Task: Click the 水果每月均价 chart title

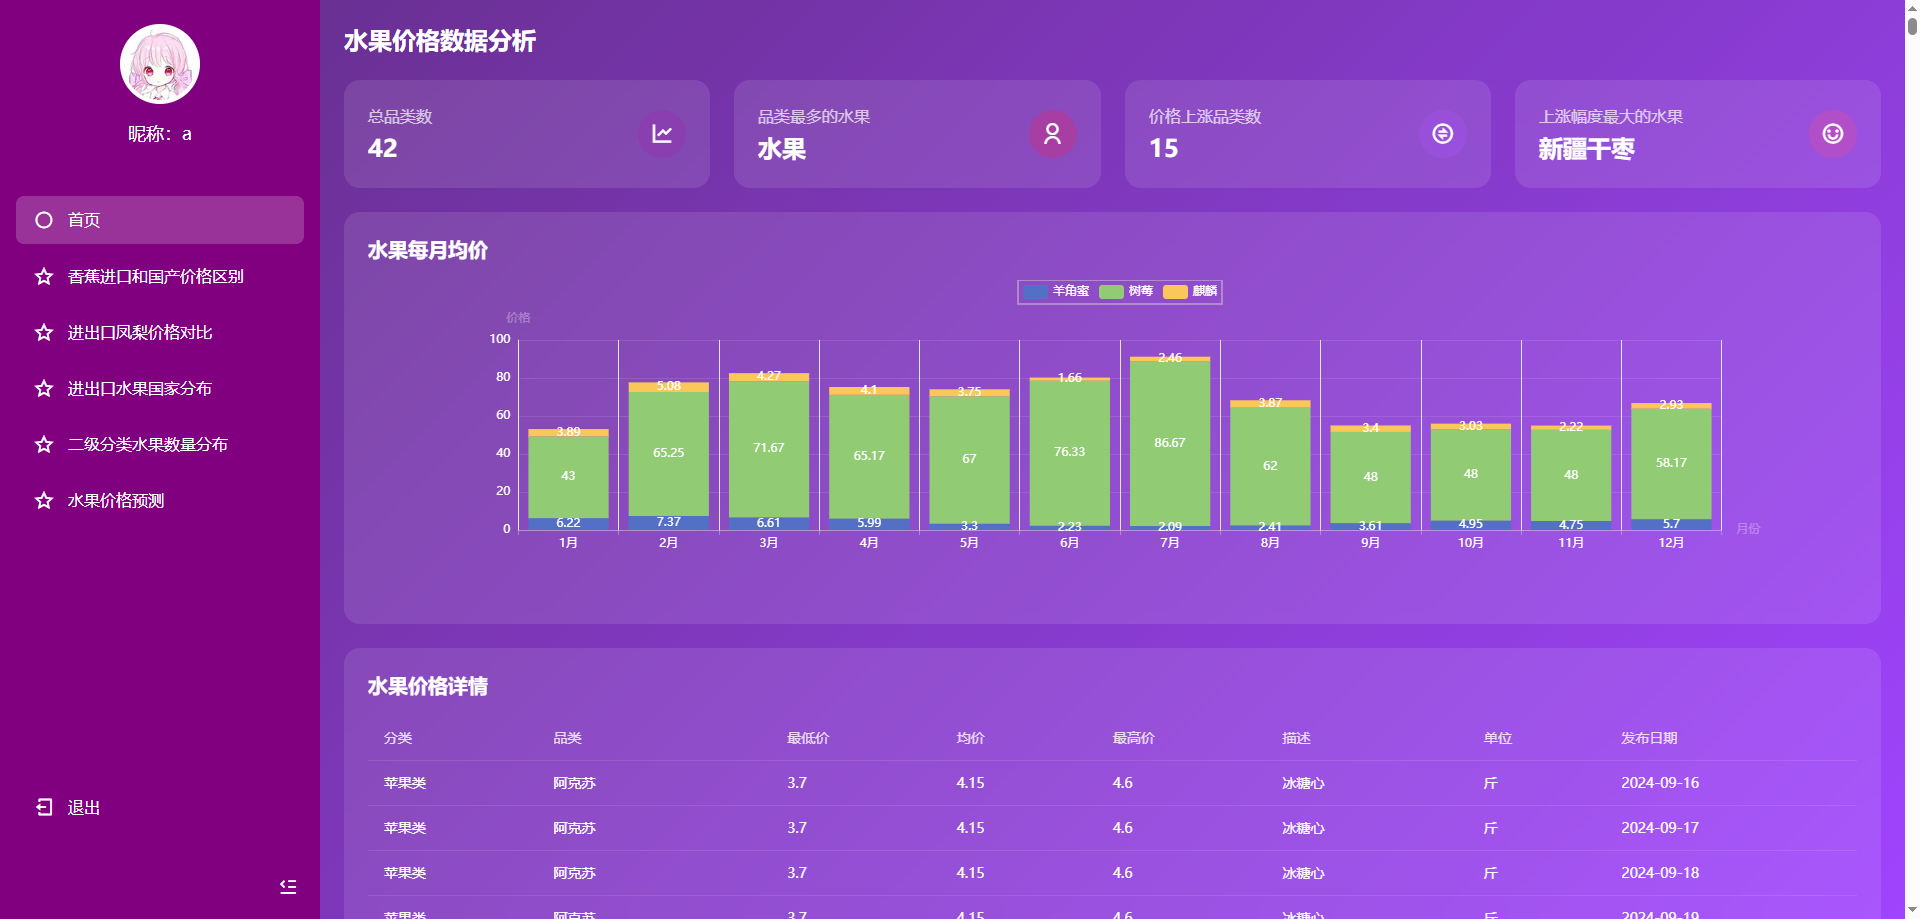Action: tap(428, 250)
